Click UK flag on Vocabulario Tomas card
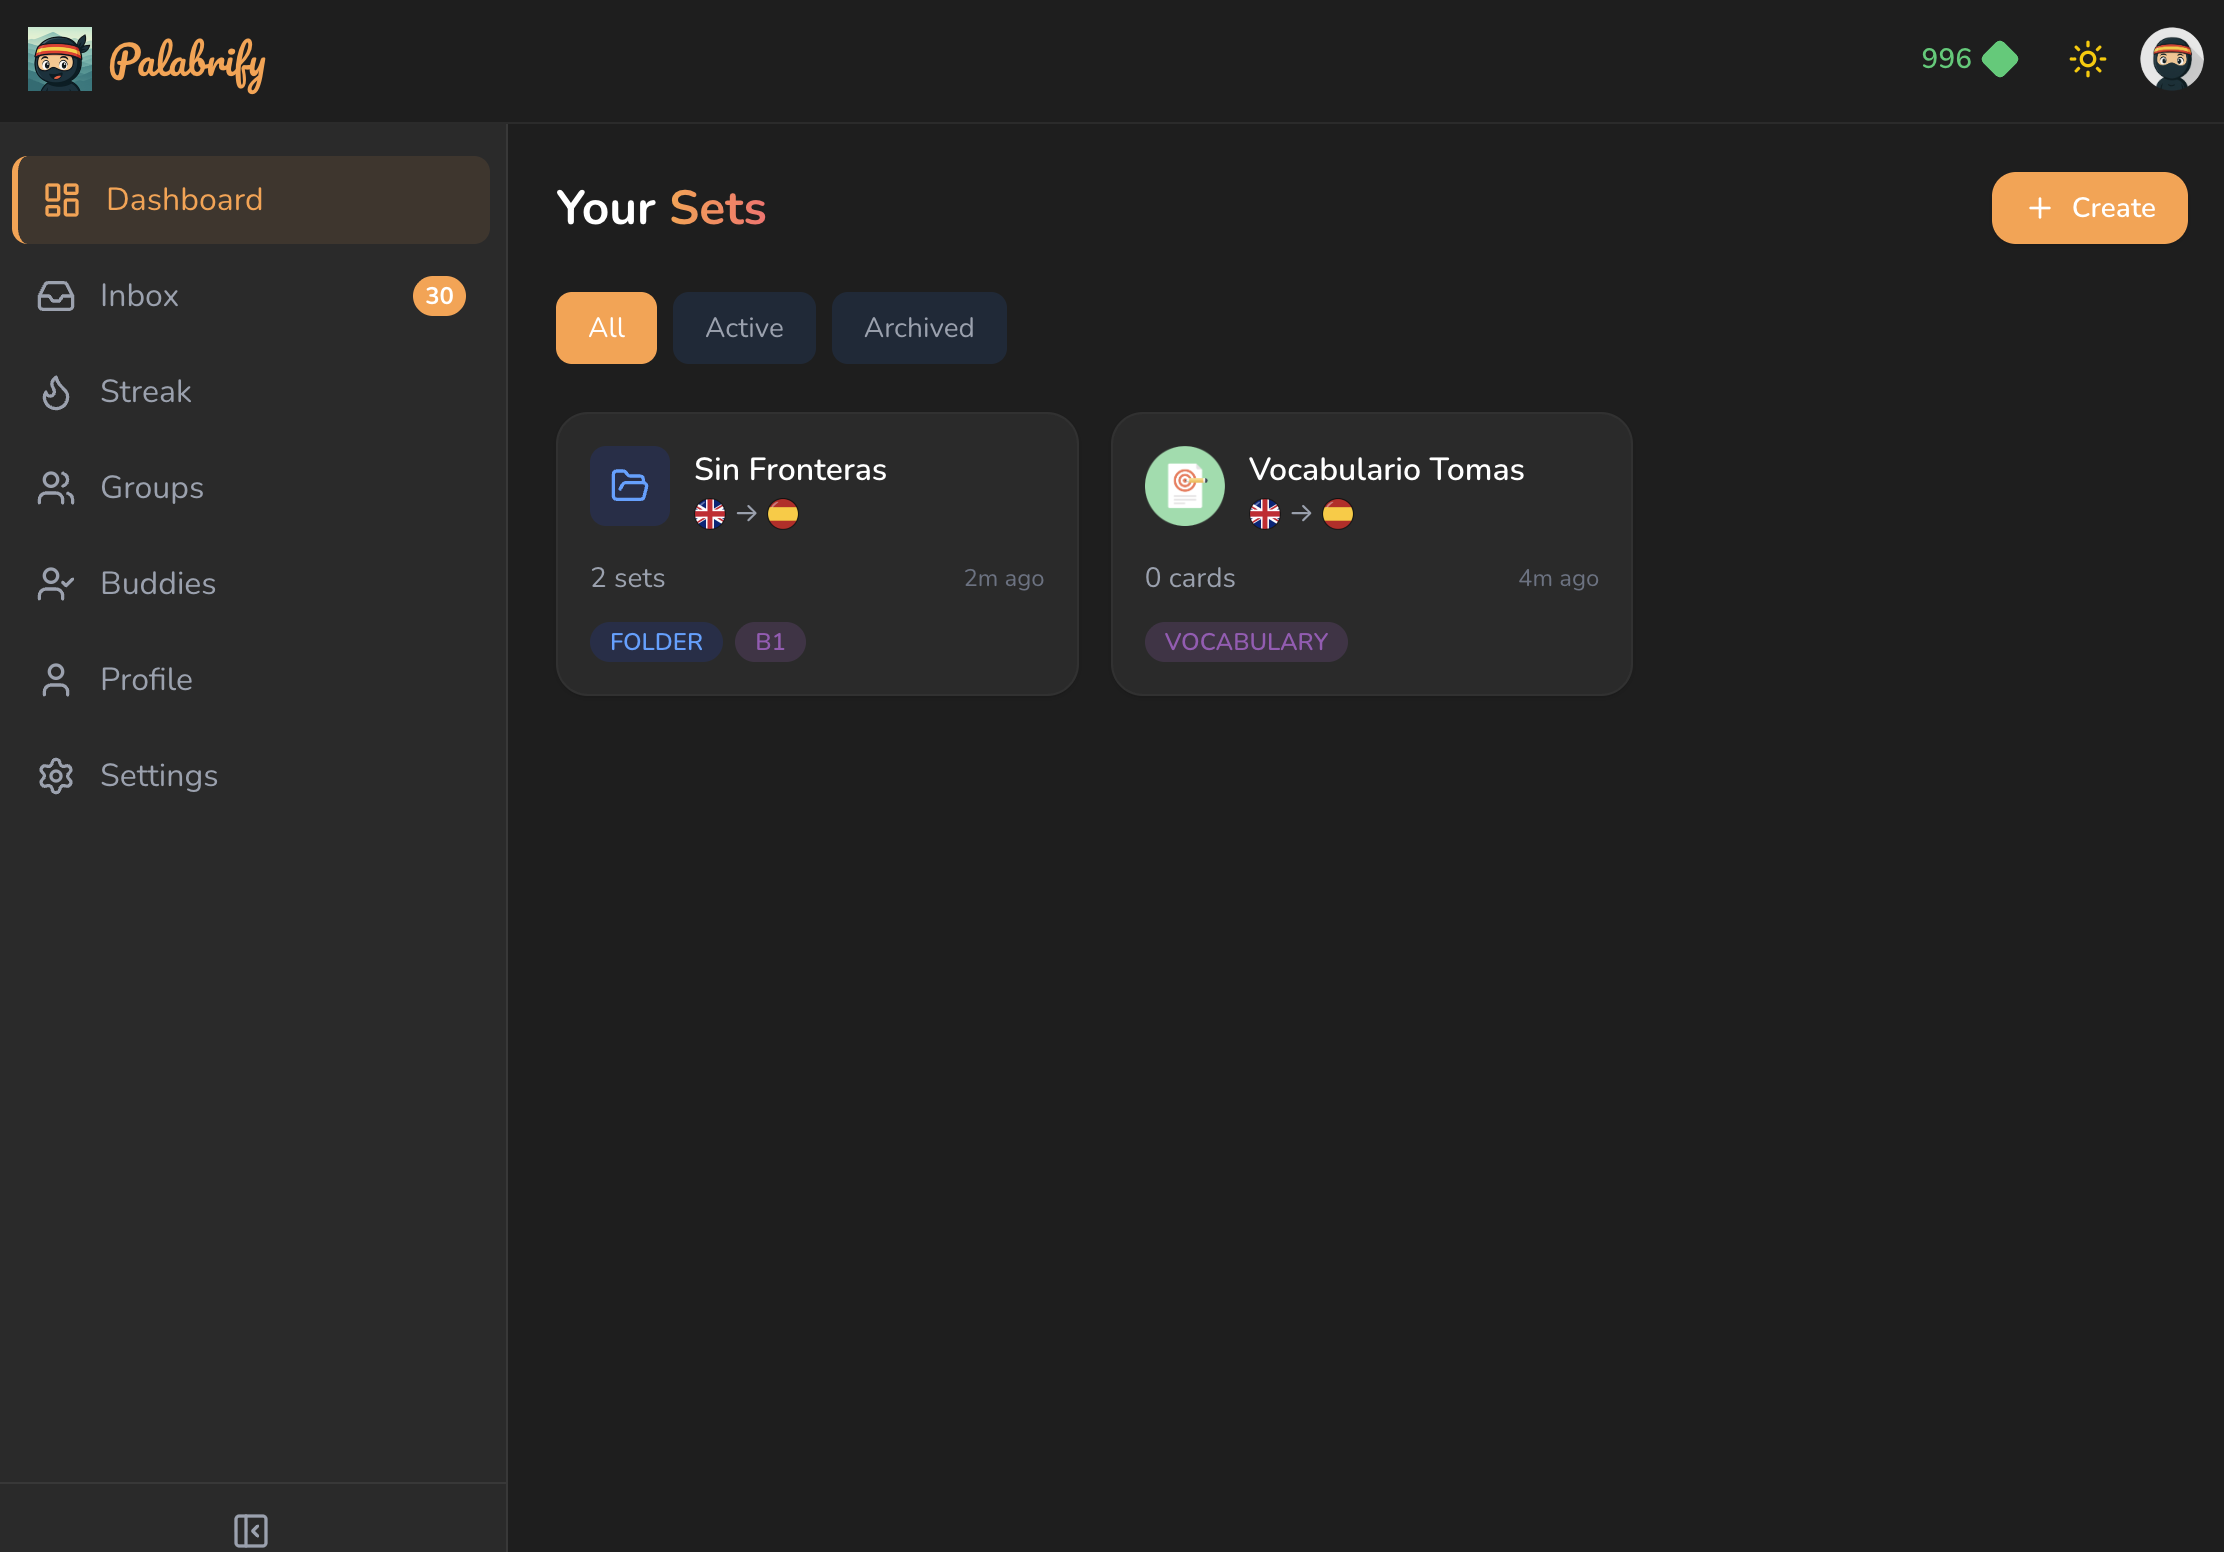The width and height of the screenshot is (2224, 1552). [1265, 514]
